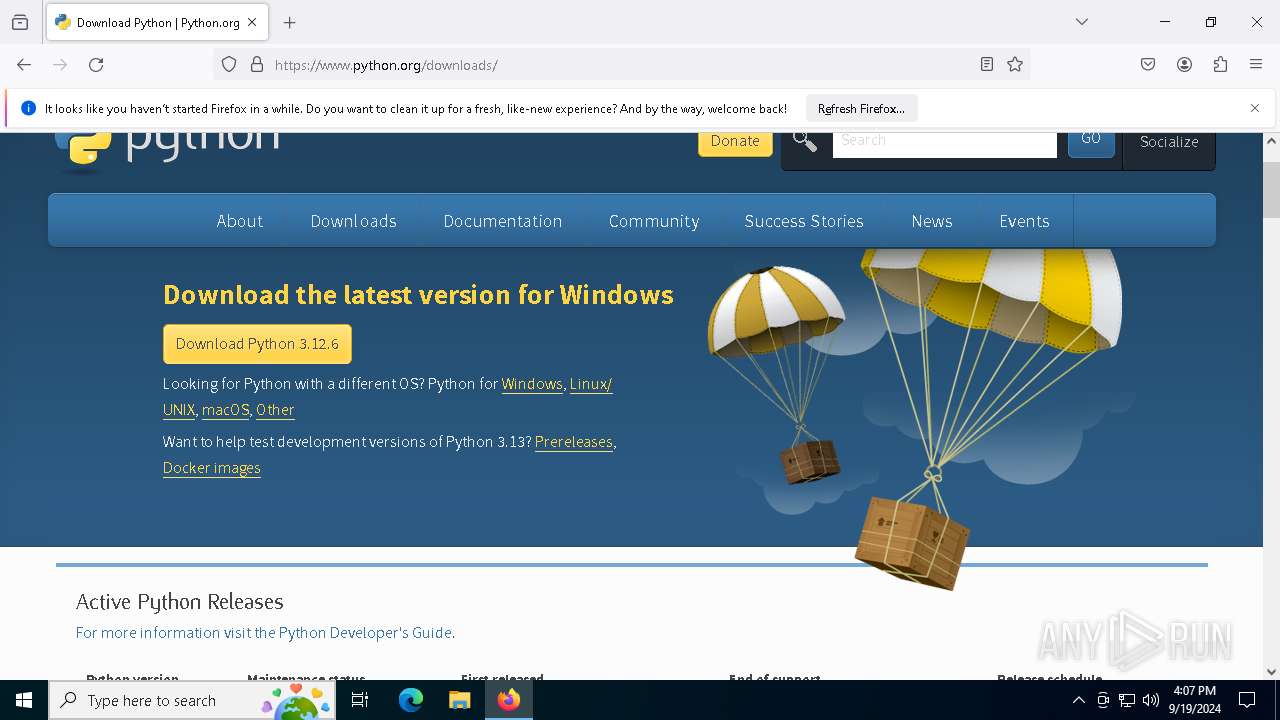Open new tab with plus button

290,22
